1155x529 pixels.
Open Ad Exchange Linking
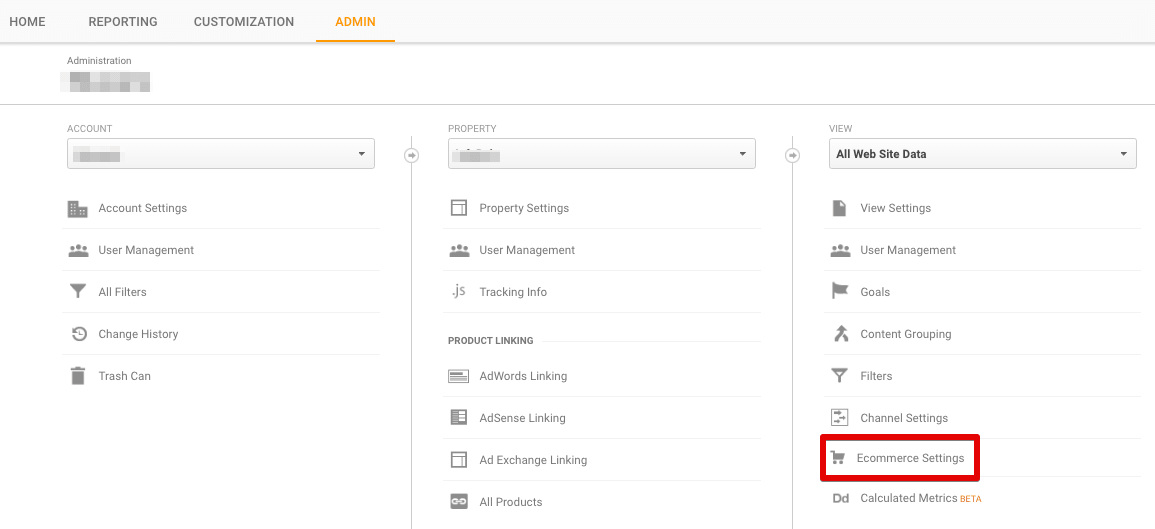[533, 460]
